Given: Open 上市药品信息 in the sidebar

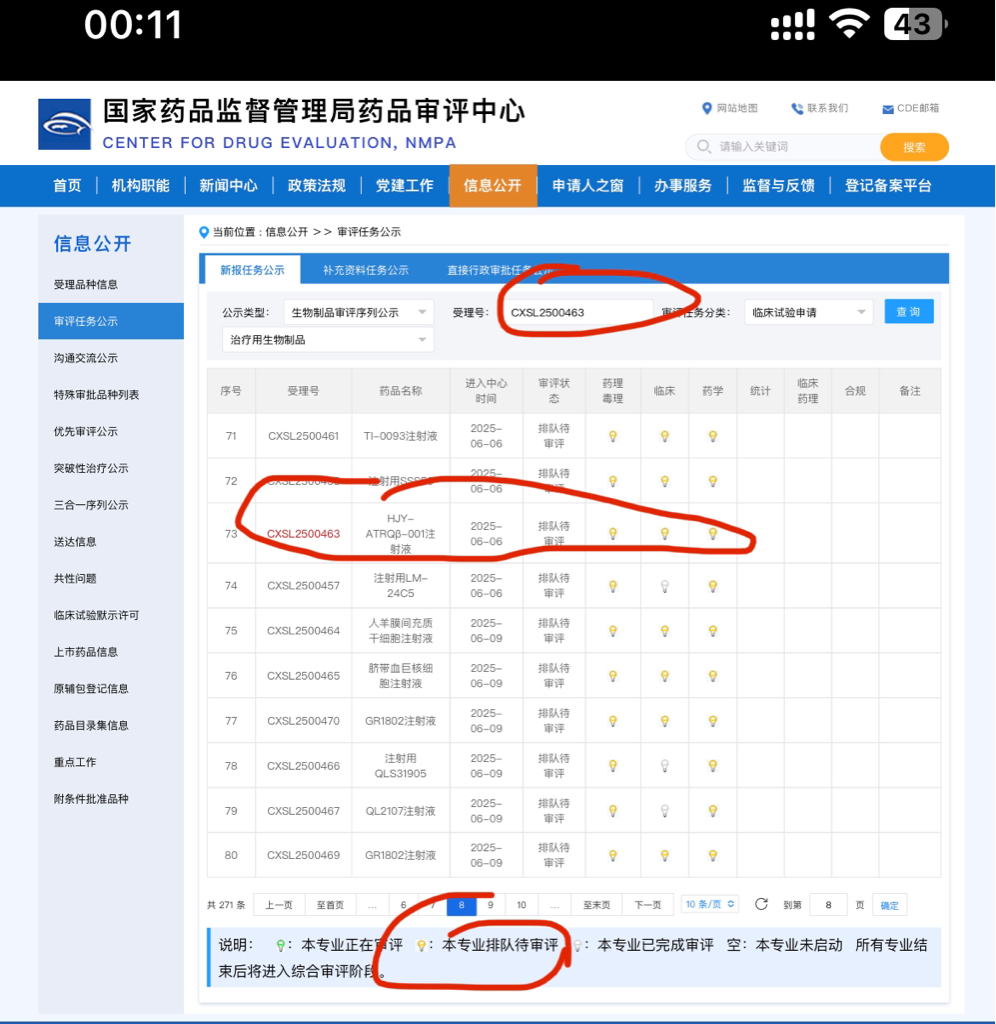Looking at the screenshot, I should tap(86, 652).
